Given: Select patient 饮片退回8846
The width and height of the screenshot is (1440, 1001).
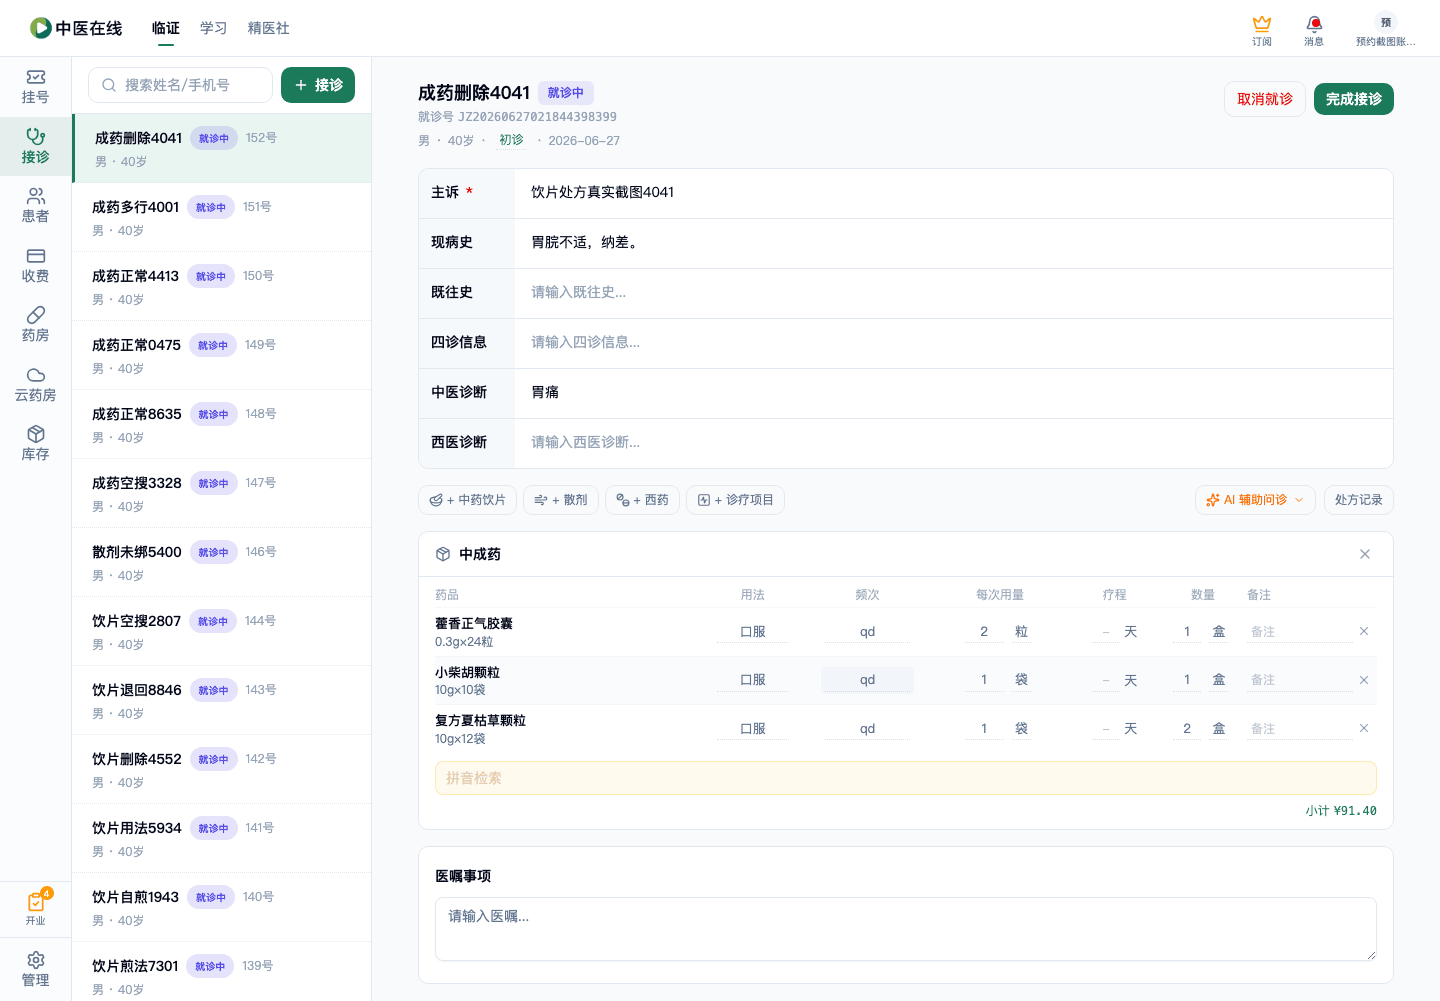Looking at the screenshot, I should click(x=222, y=700).
